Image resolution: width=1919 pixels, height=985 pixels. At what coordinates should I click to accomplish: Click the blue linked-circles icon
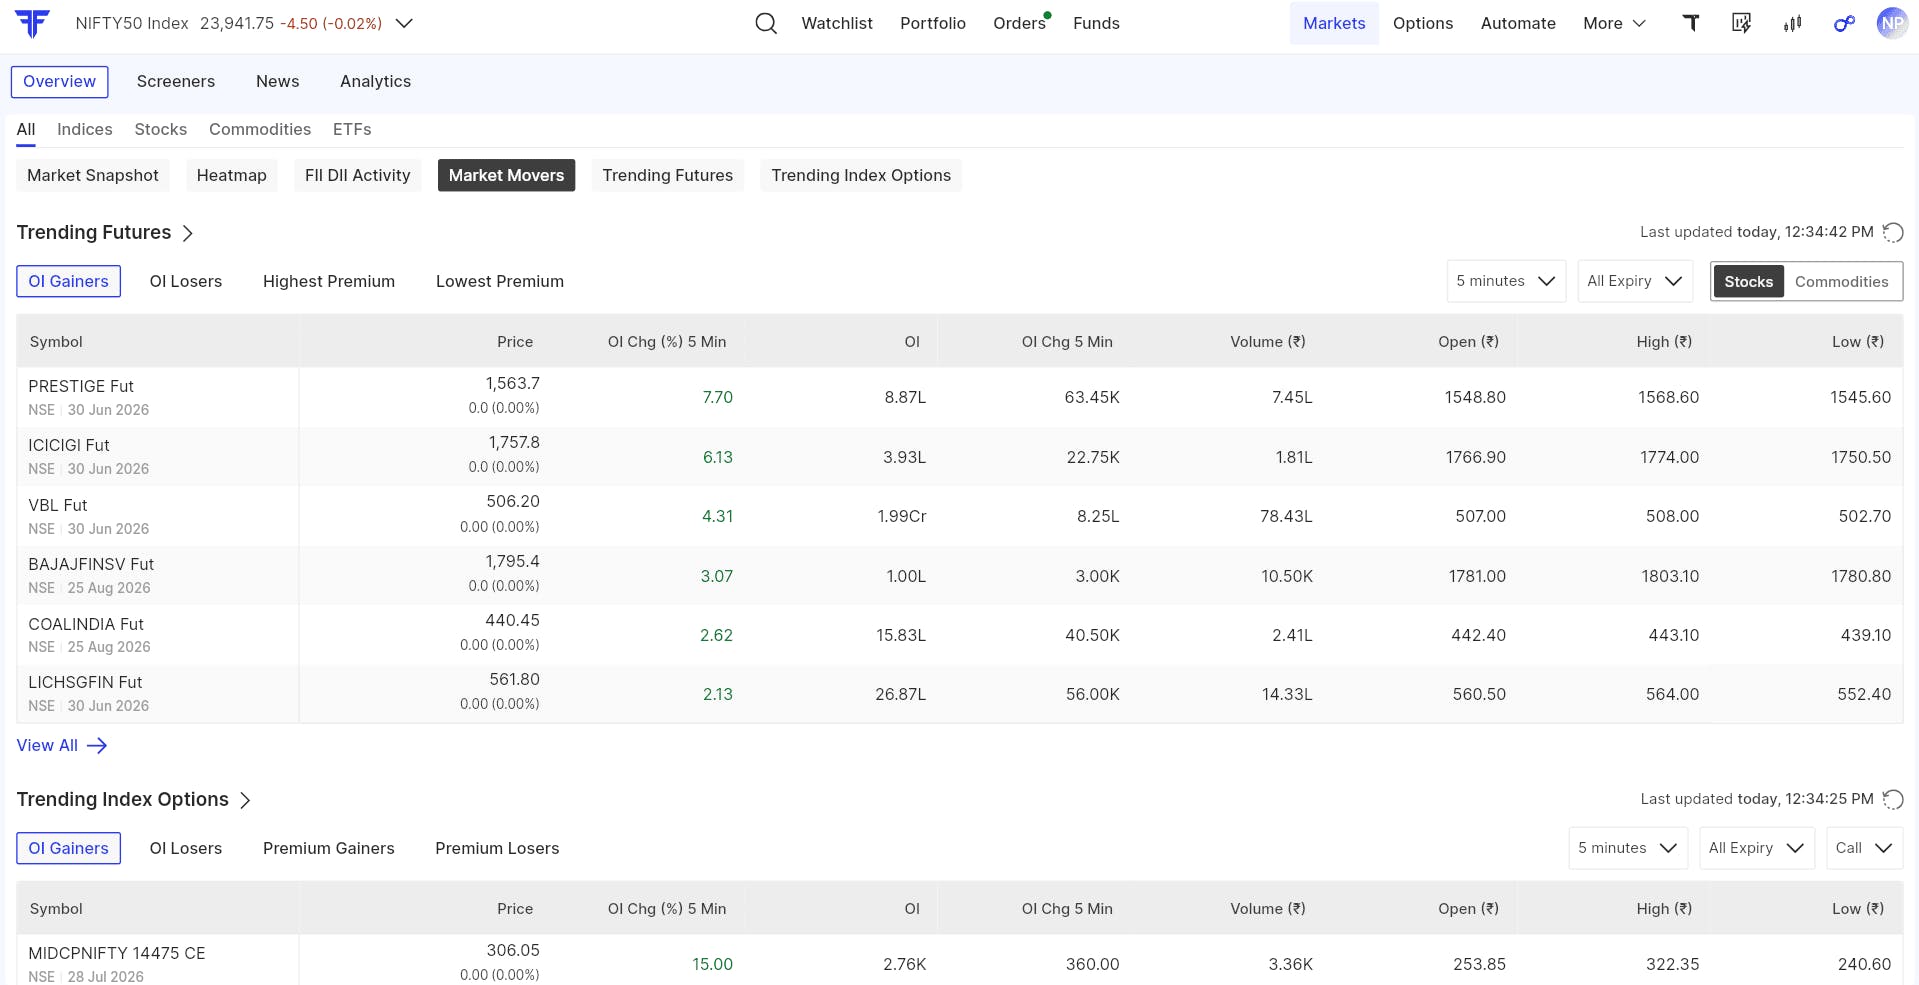(1843, 23)
